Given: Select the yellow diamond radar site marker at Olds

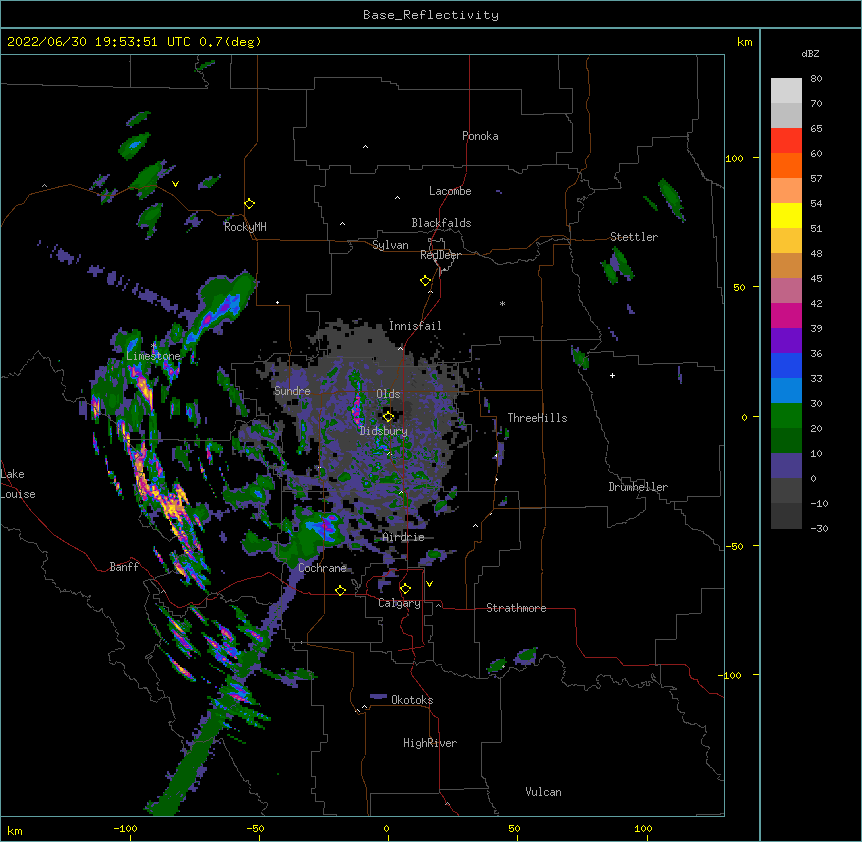Looking at the screenshot, I should (388, 416).
